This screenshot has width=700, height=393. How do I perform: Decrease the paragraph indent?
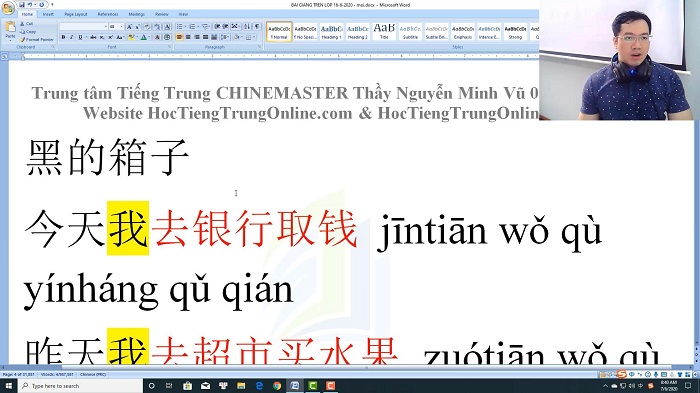point(217,26)
